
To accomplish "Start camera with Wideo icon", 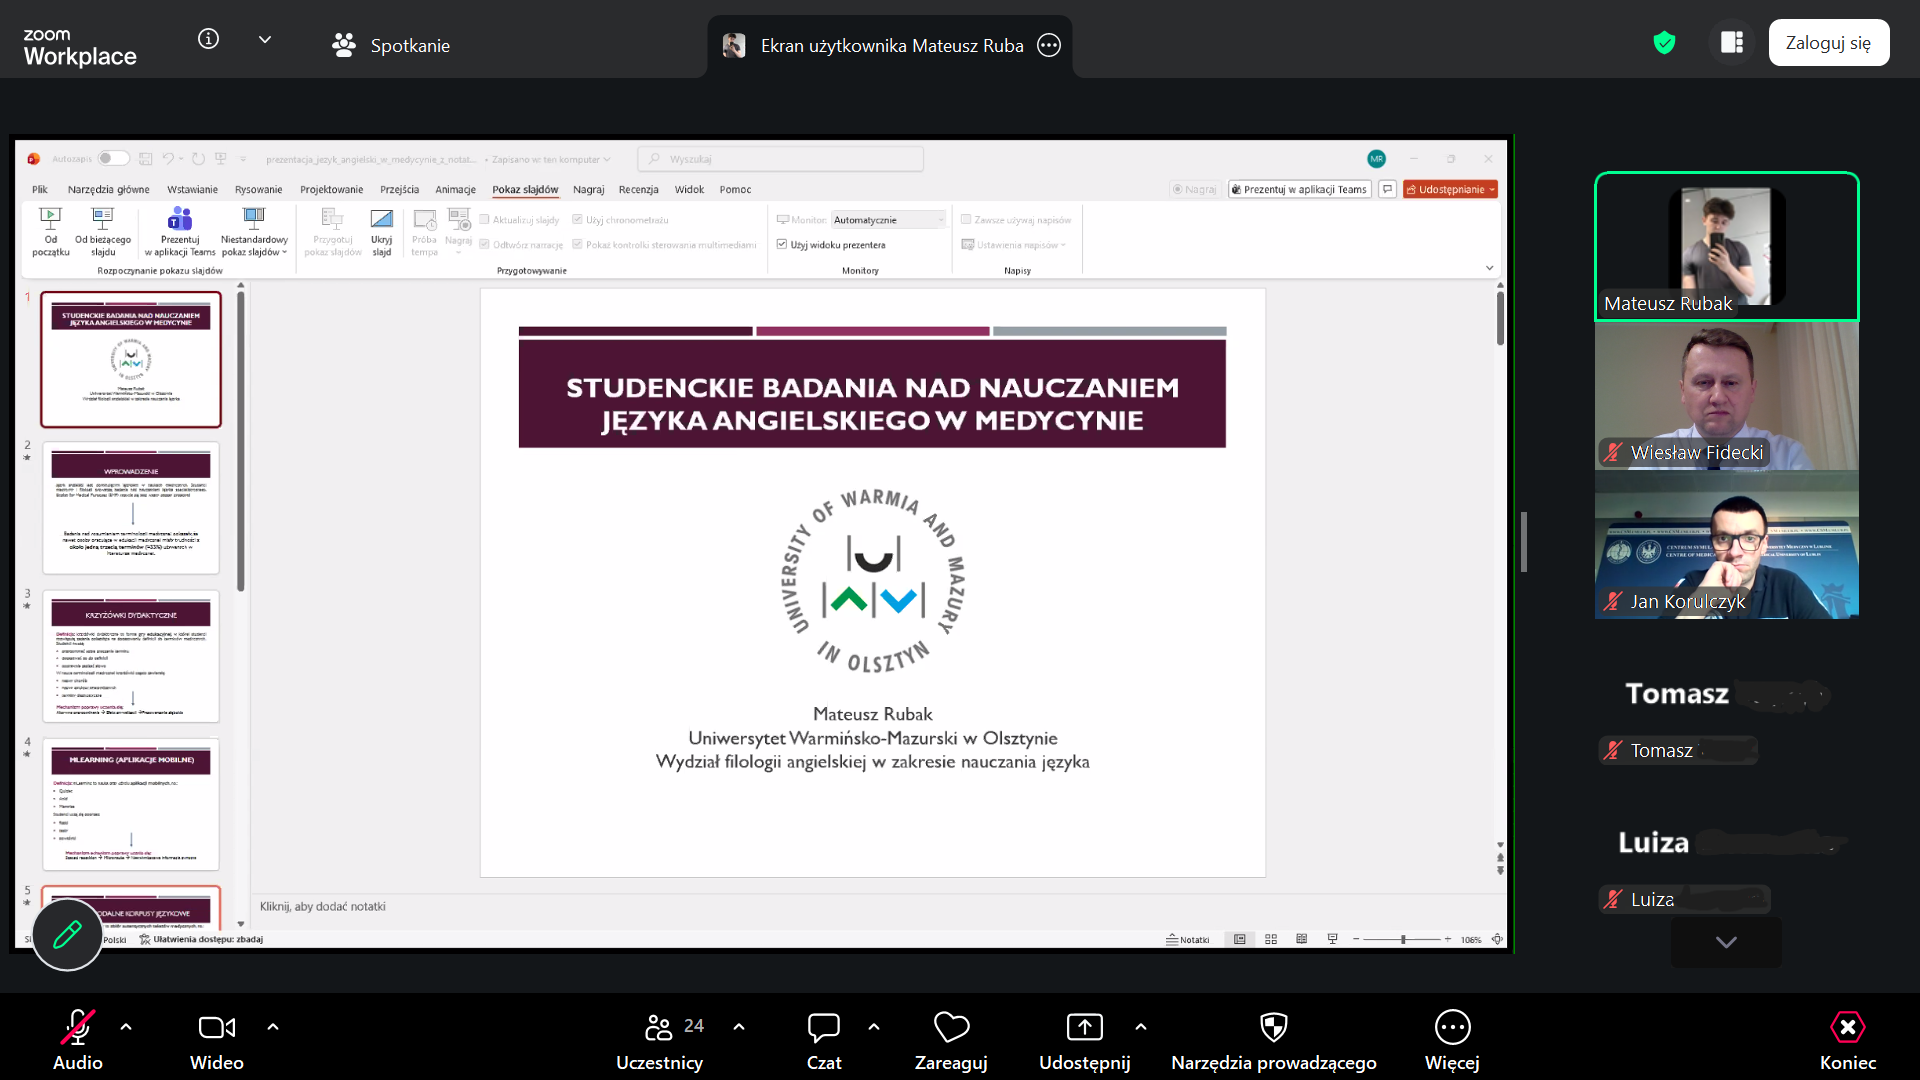I will click(216, 1028).
